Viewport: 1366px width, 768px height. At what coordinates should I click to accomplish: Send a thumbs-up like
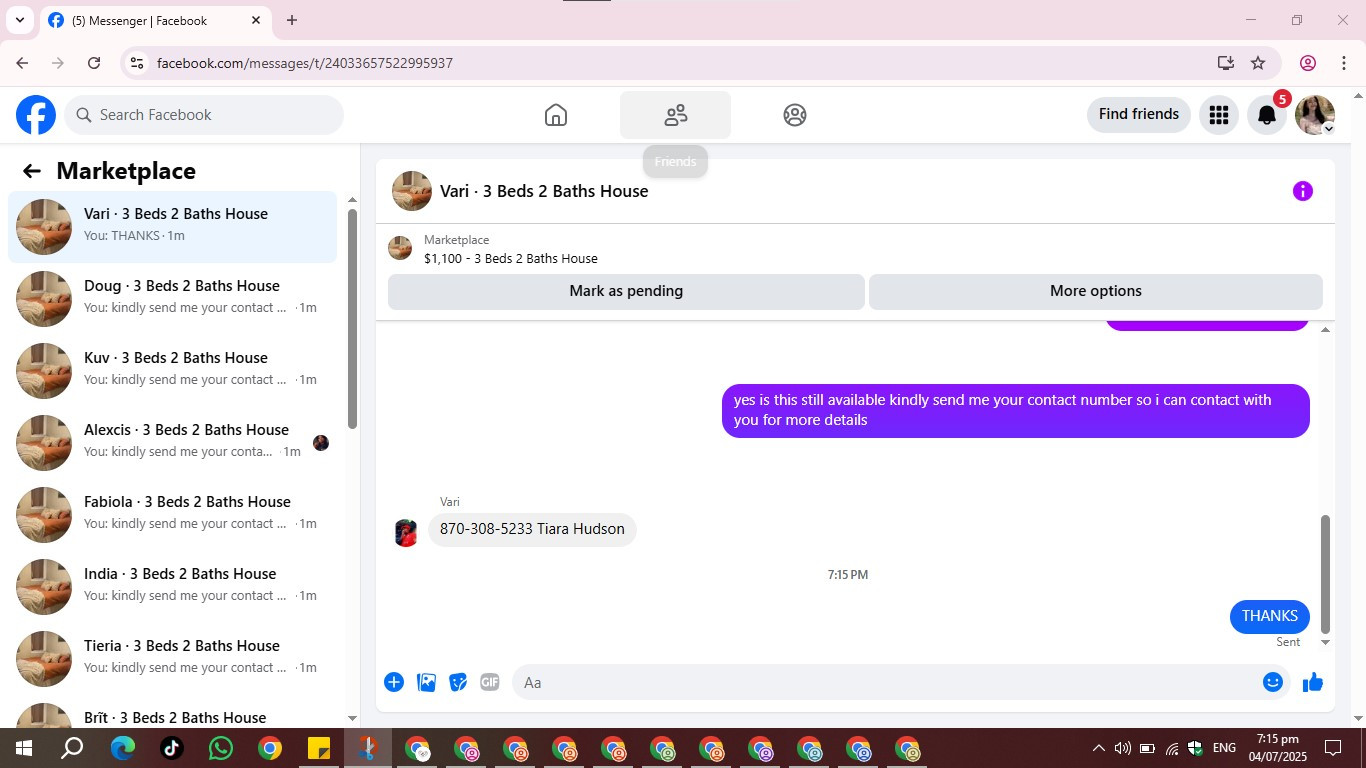pos(1313,682)
